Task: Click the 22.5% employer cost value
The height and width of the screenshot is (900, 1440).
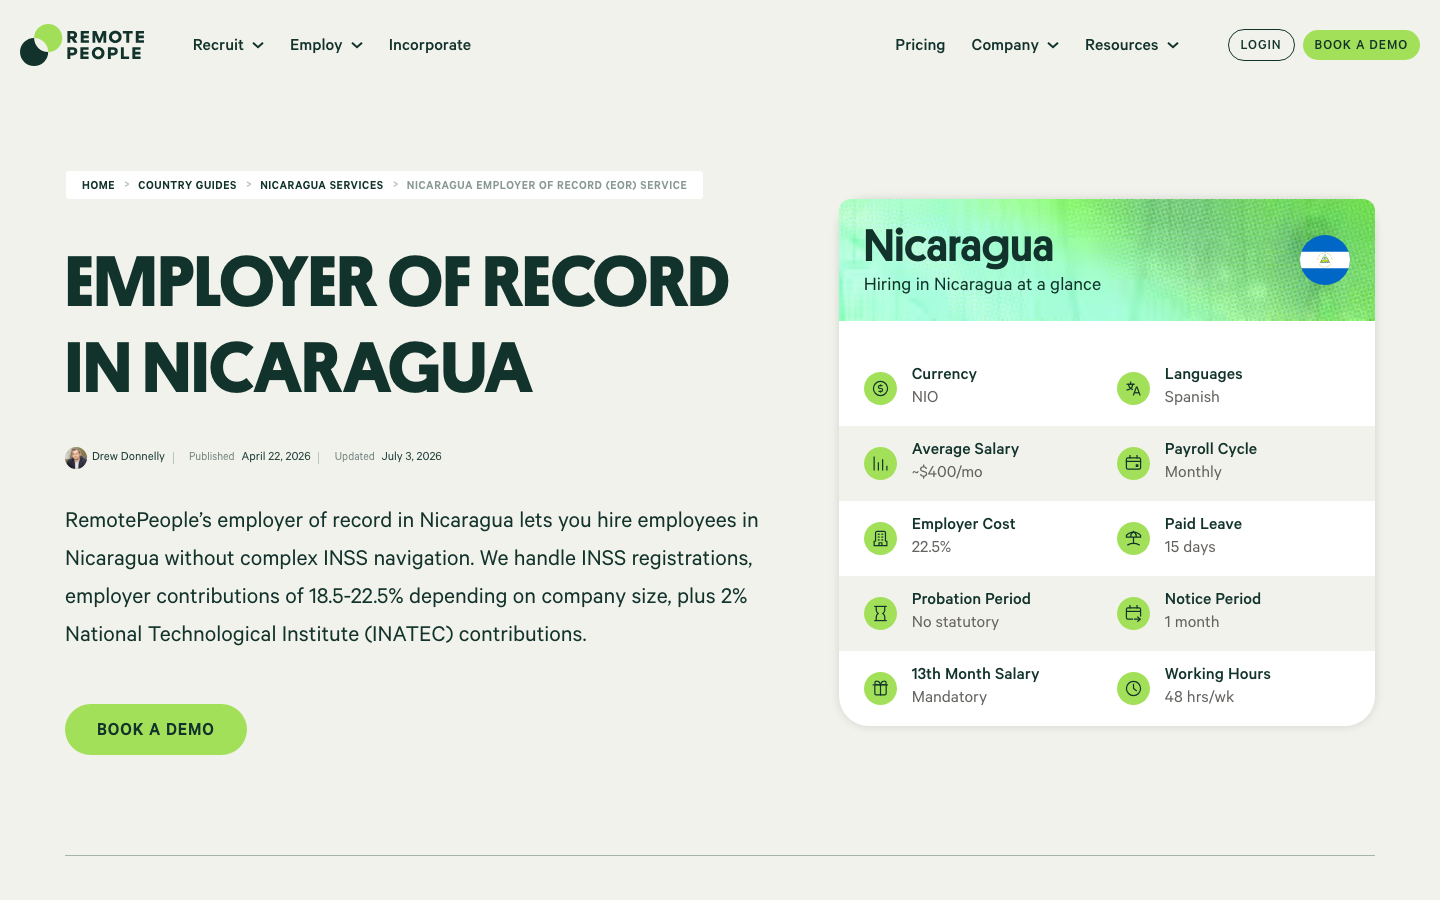Action: pos(931,547)
